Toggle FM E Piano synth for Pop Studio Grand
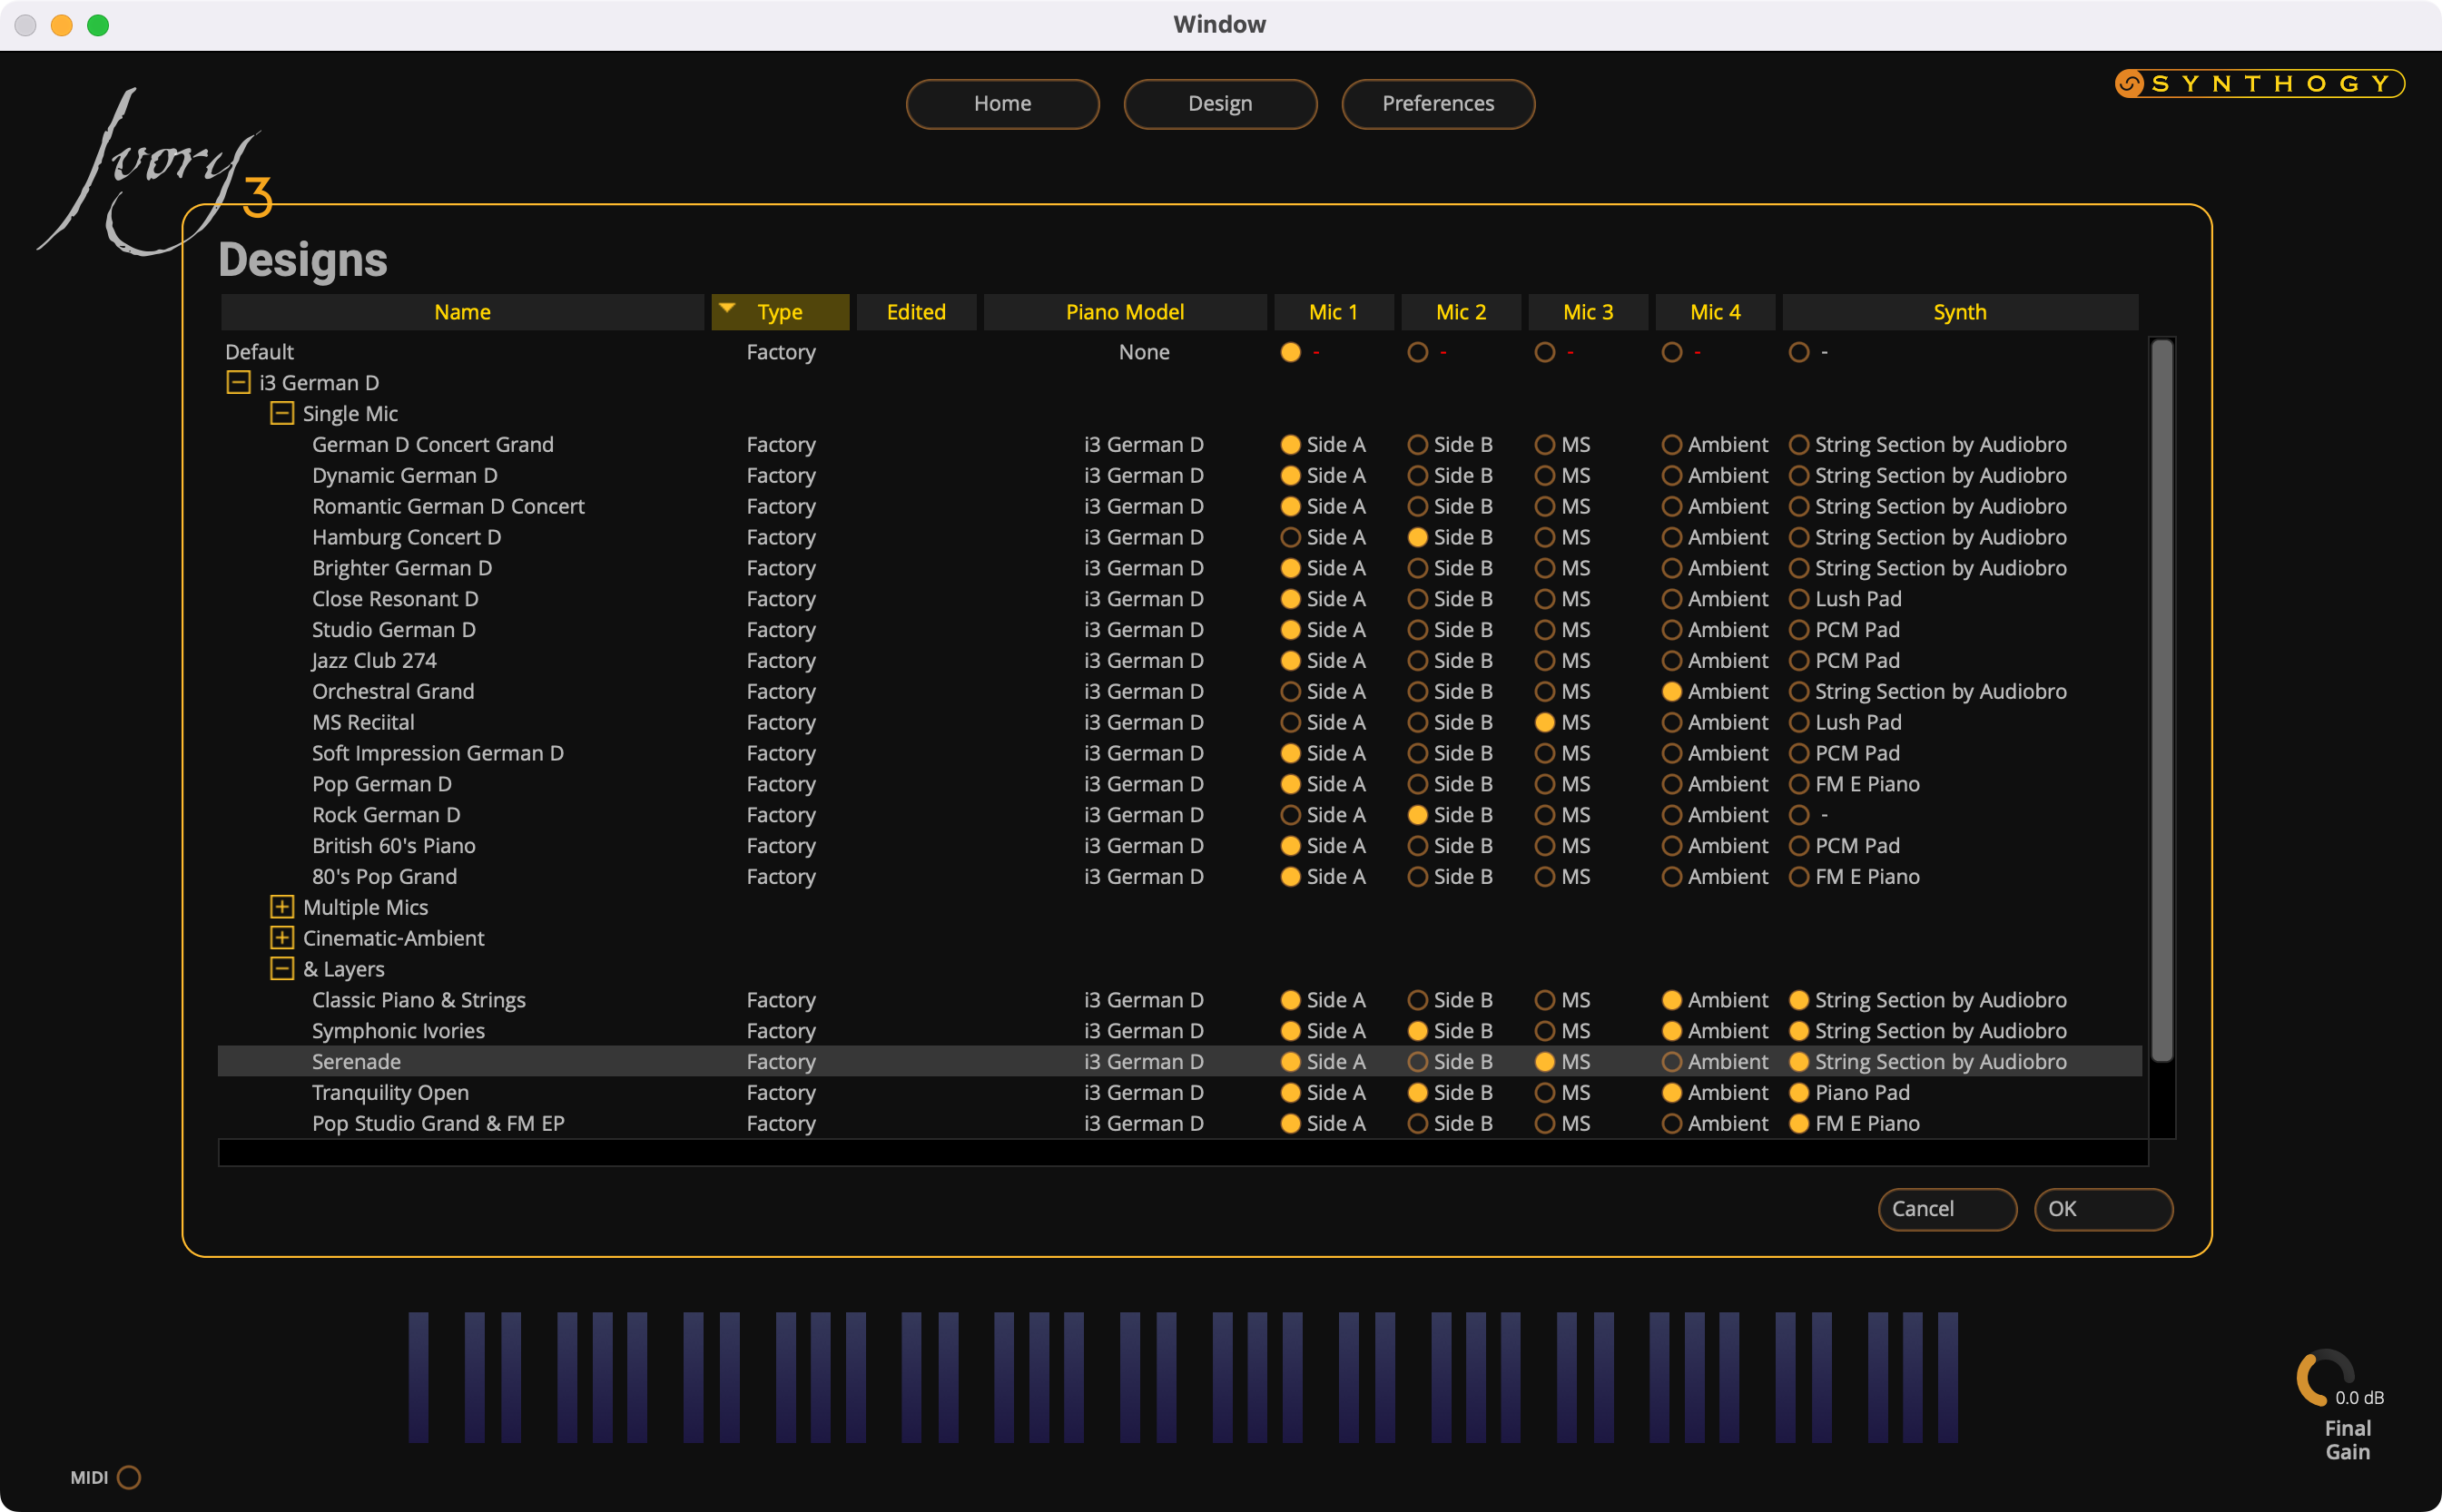The width and height of the screenshot is (2442, 1512). click(x=1798, y=1123)
